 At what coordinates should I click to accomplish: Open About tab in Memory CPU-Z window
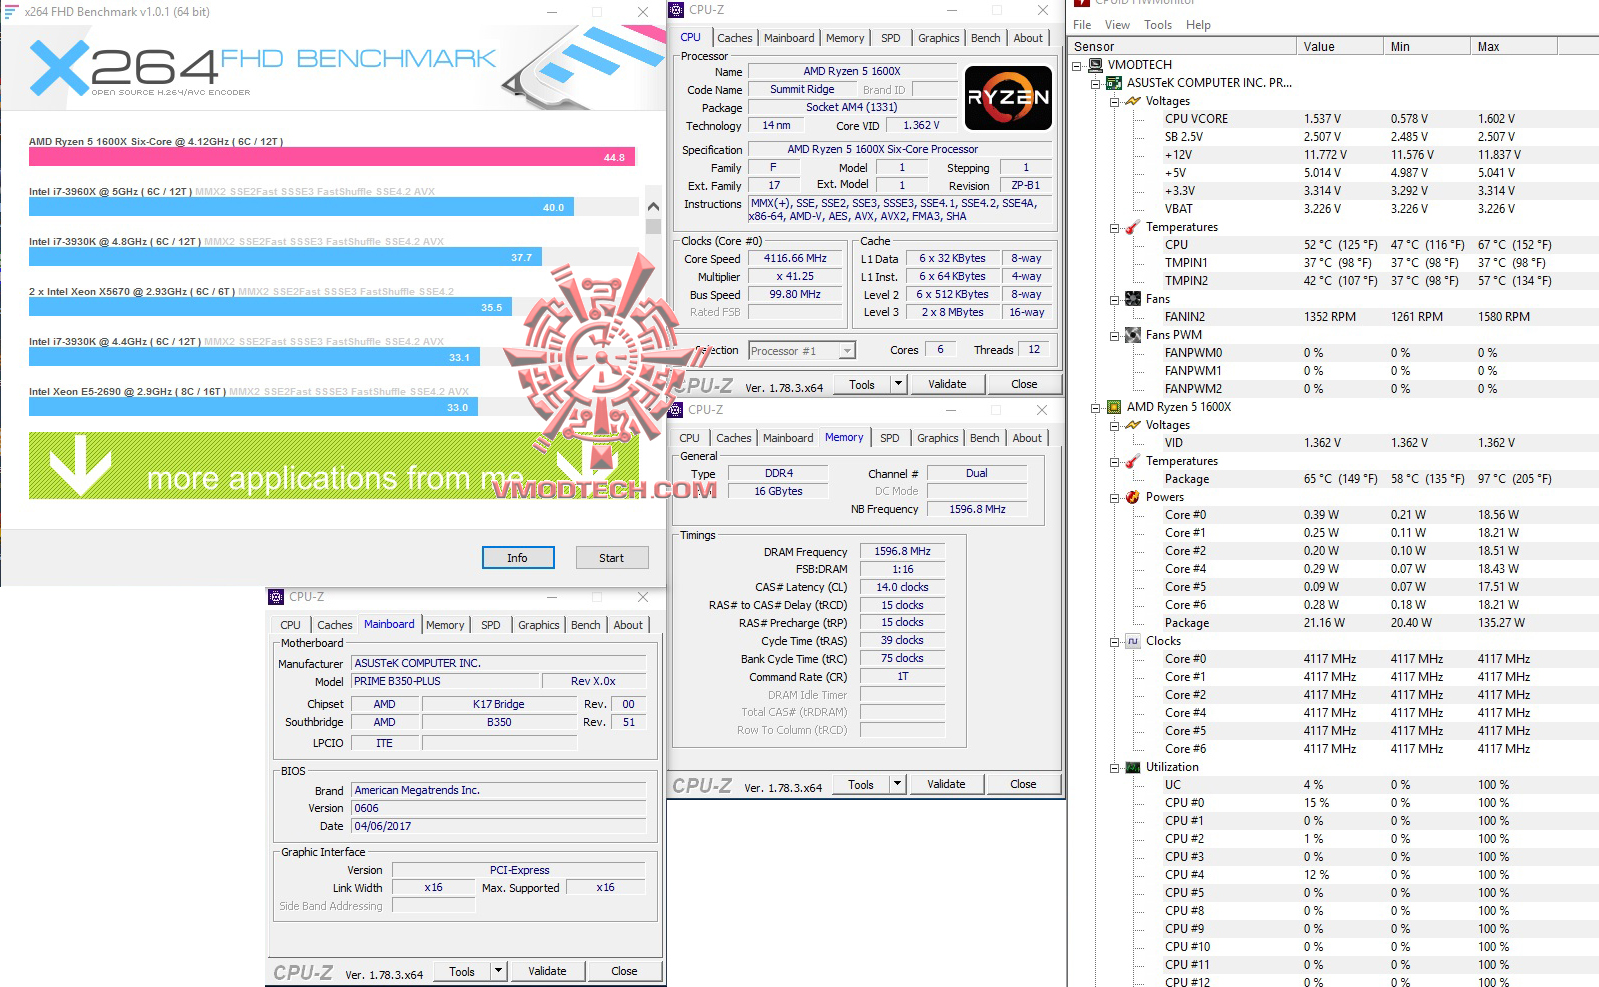[x=1027, y=438]
